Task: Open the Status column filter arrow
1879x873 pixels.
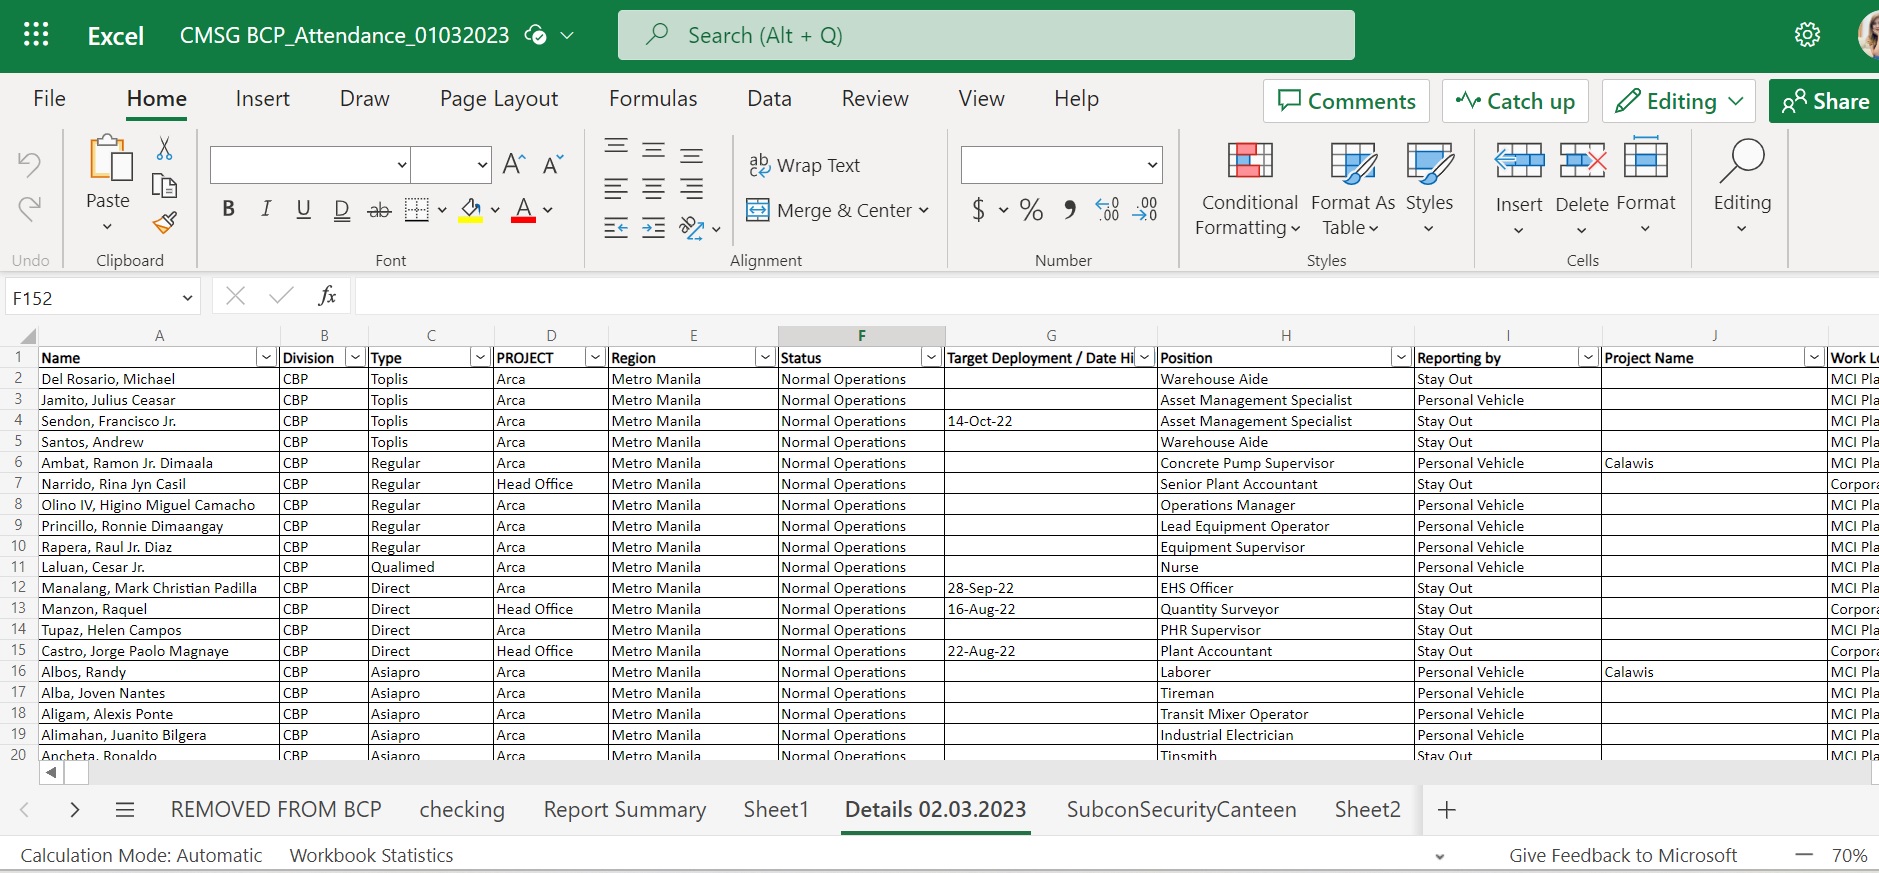Action: click(x=931, y=357)
